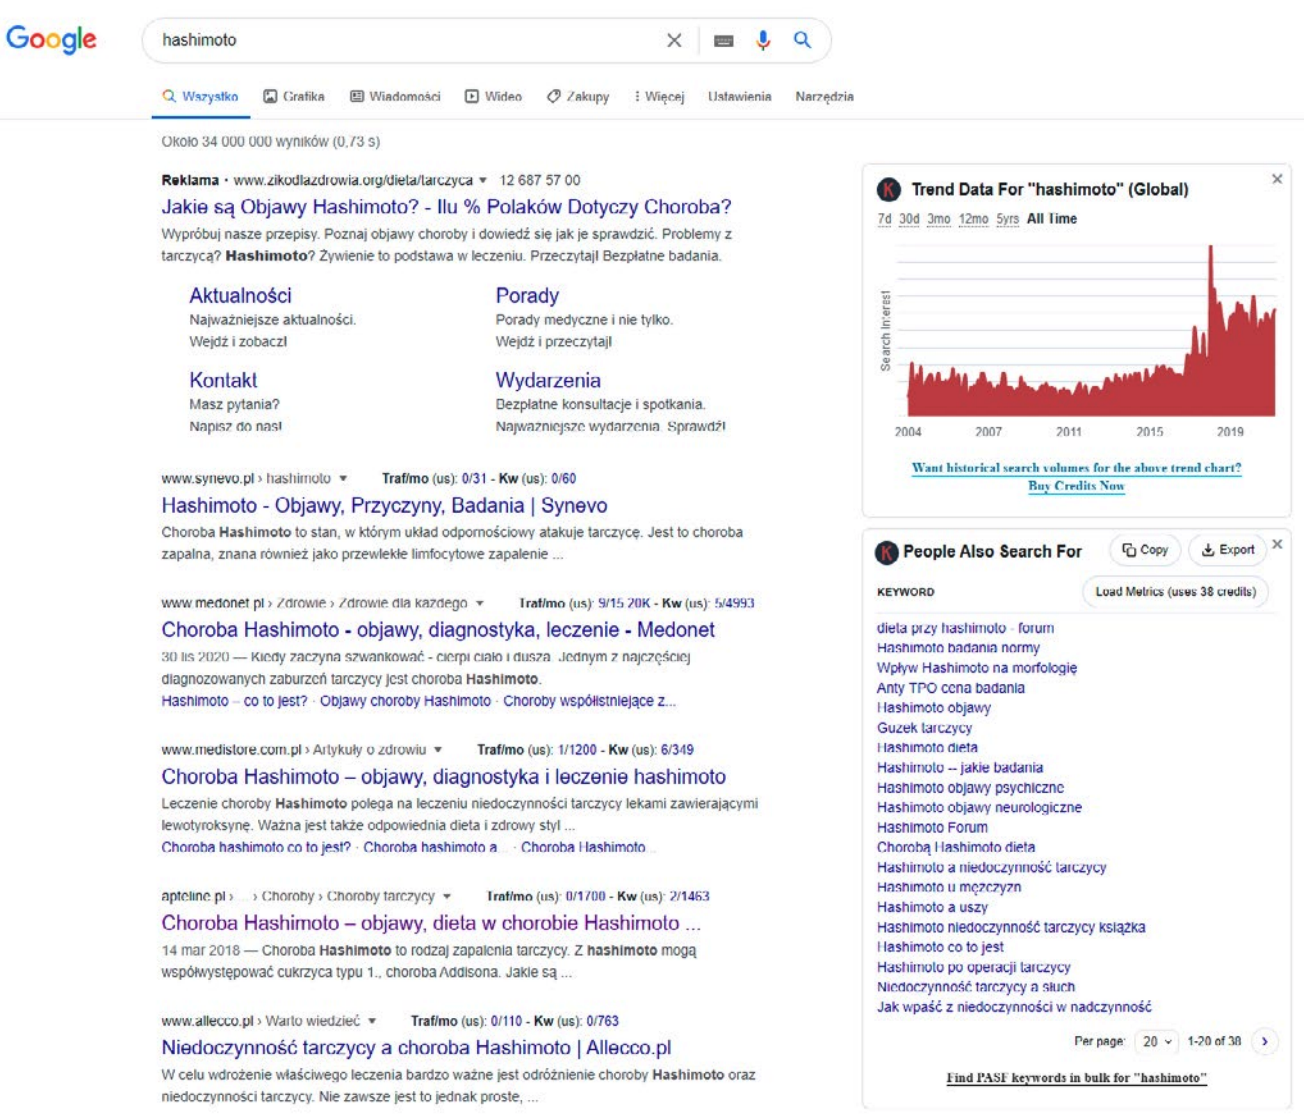
Task: Select keyword 'Hashimoto po operacji tarczycy'
Action: point(973,967)
